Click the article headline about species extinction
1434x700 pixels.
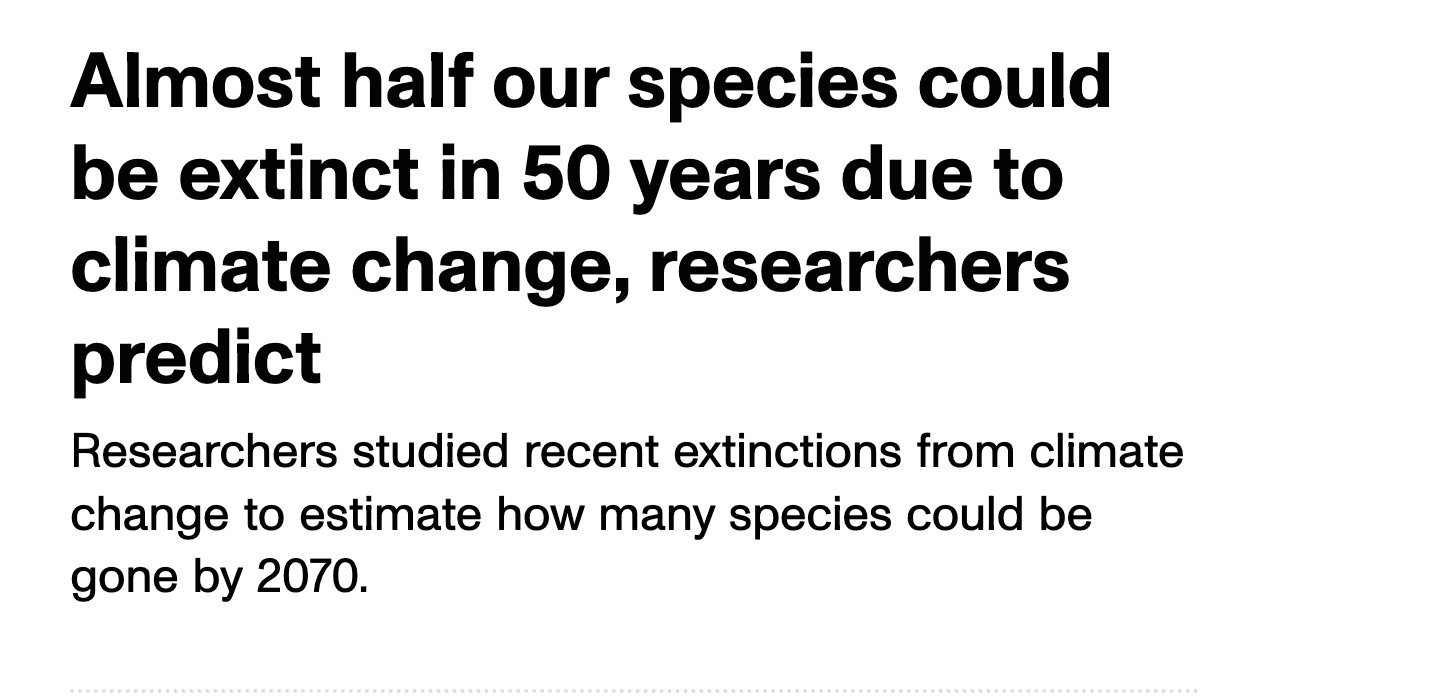pyautogui.click(x=590, y=219)
